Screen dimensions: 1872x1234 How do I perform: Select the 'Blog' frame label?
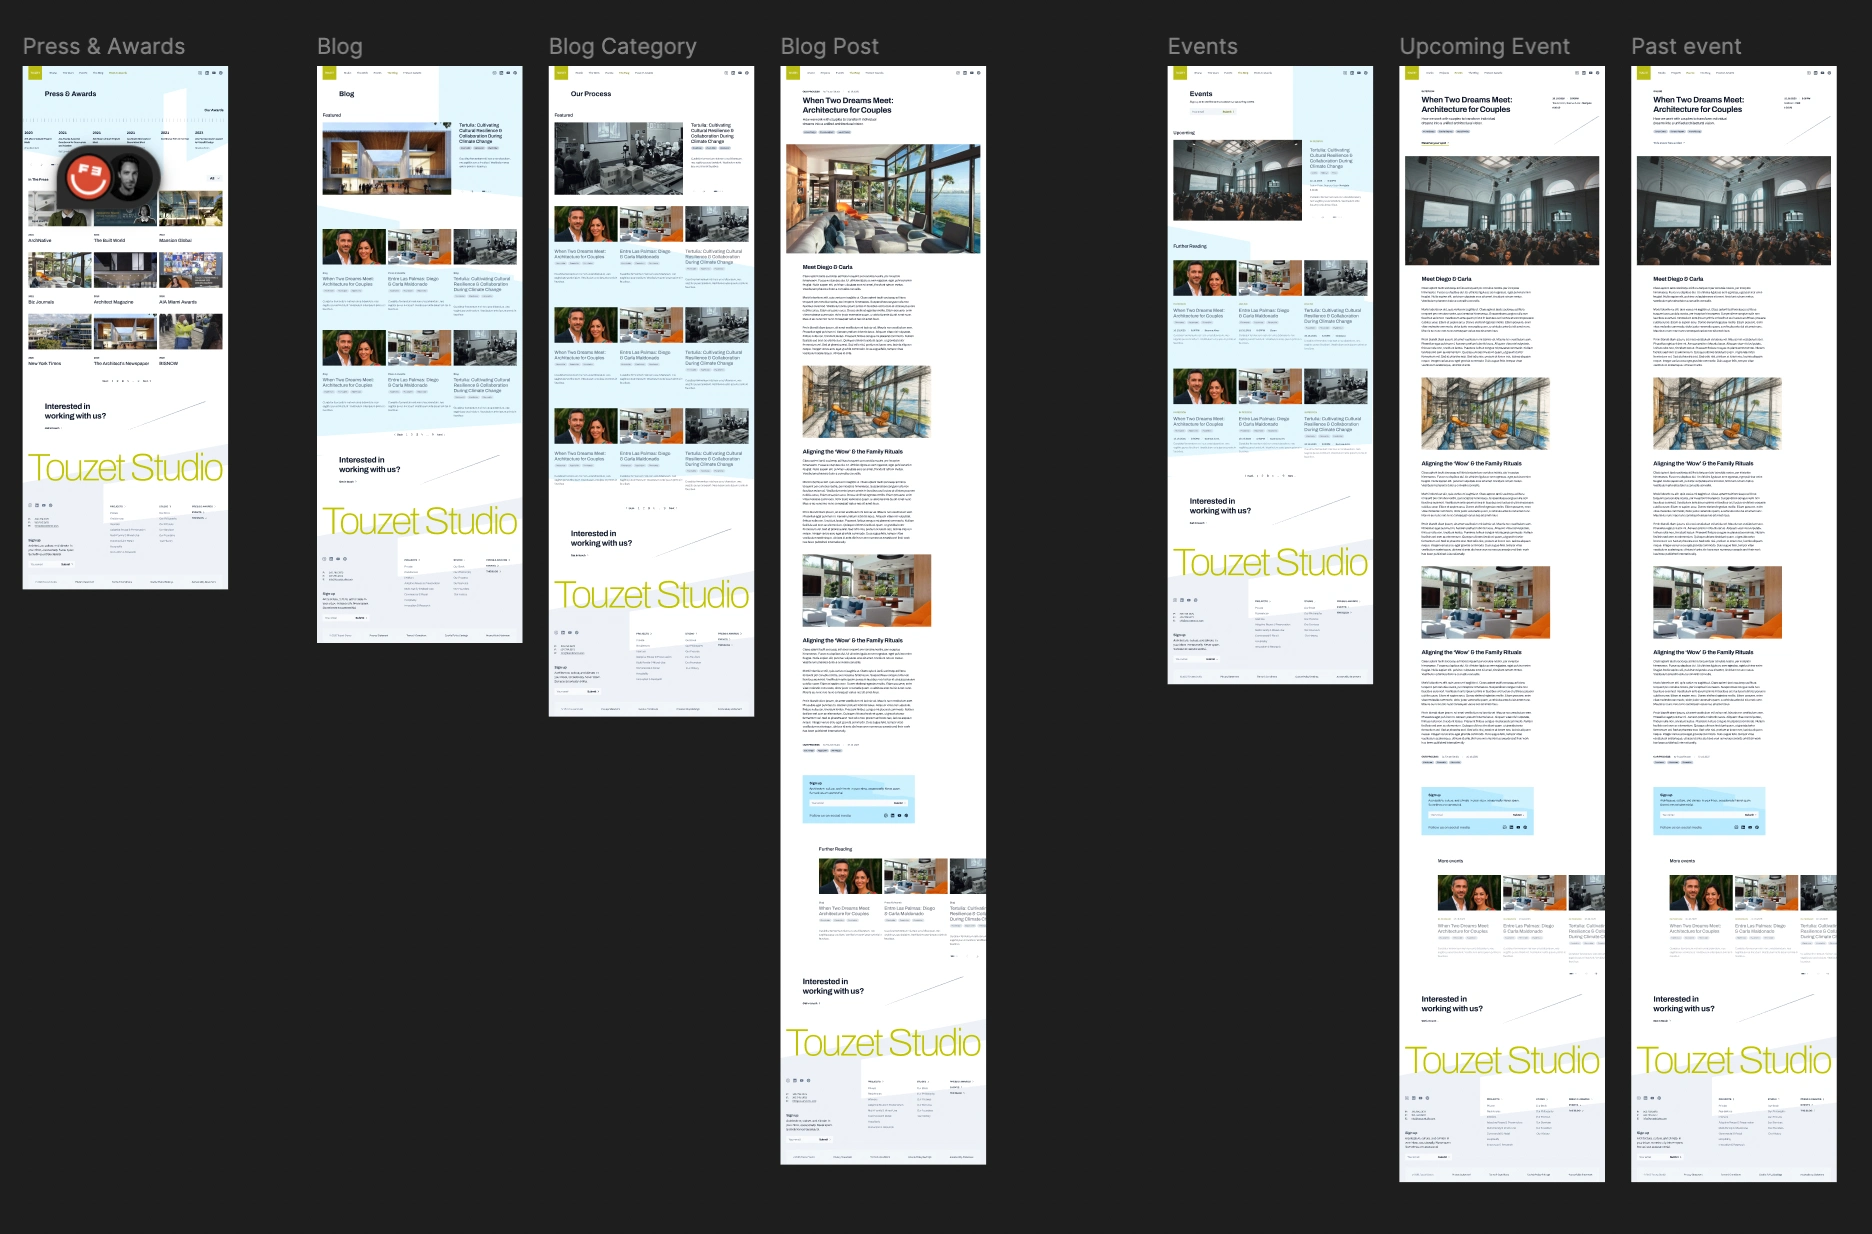pos(340,47)
